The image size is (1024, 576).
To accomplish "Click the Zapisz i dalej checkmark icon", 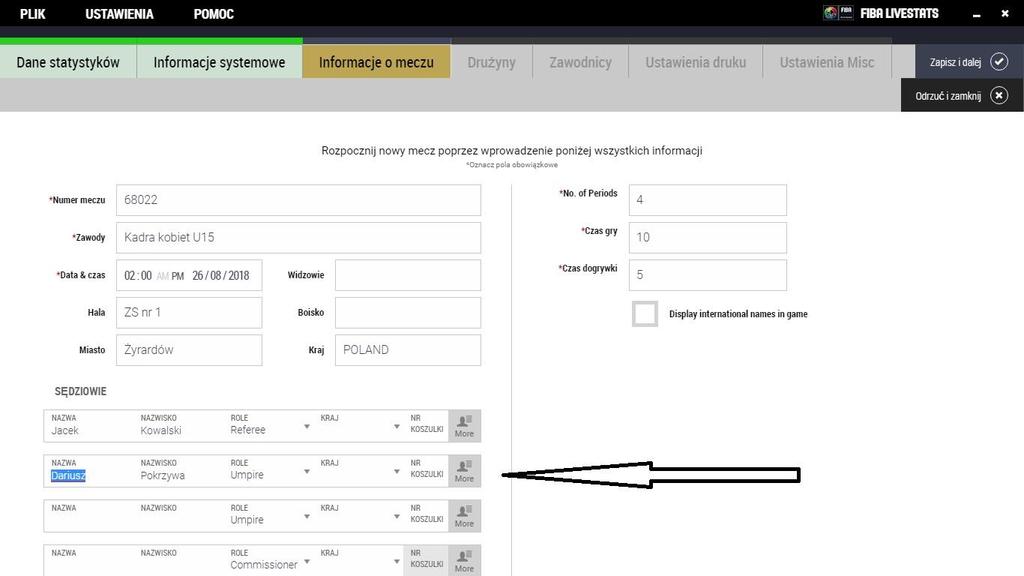I will coord(999,61).
